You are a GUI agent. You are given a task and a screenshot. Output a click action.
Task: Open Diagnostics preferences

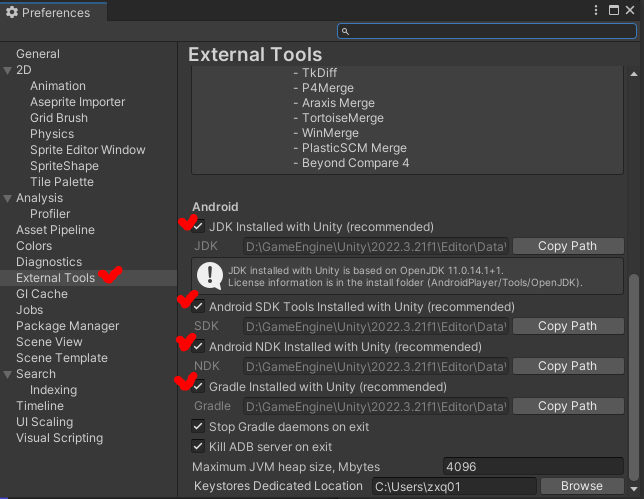pos(49,262)
